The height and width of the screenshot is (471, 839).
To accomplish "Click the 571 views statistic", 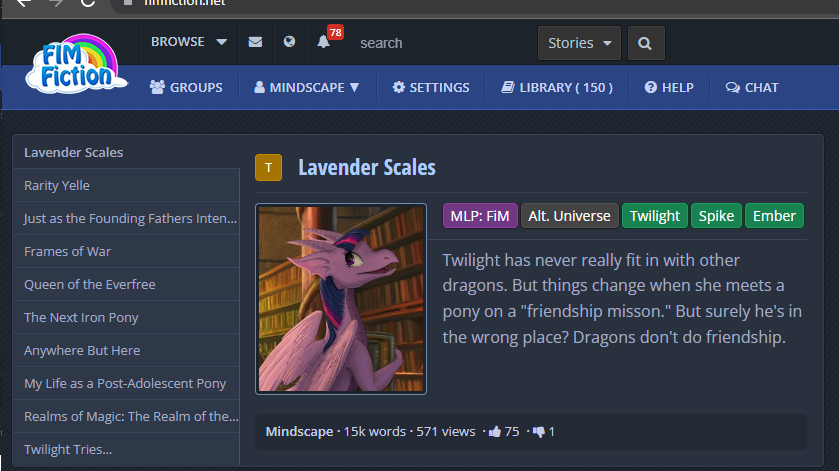I will tap(446, 431).
